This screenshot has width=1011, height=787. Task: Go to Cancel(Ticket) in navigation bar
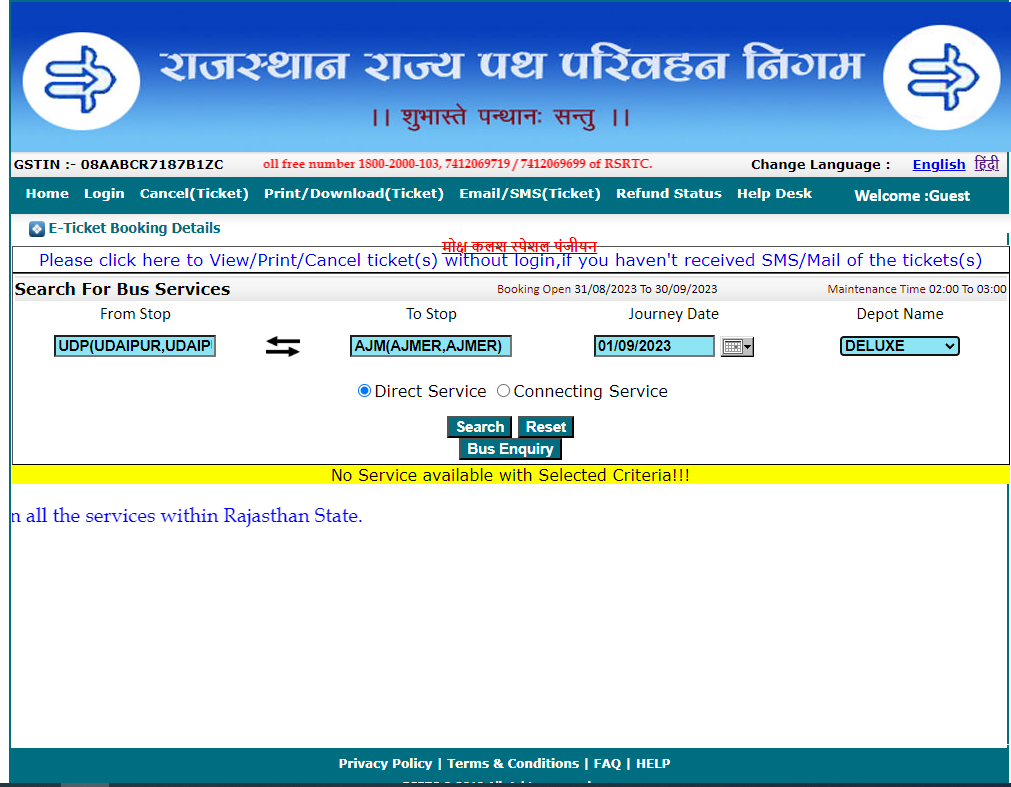tap(194, 194)
